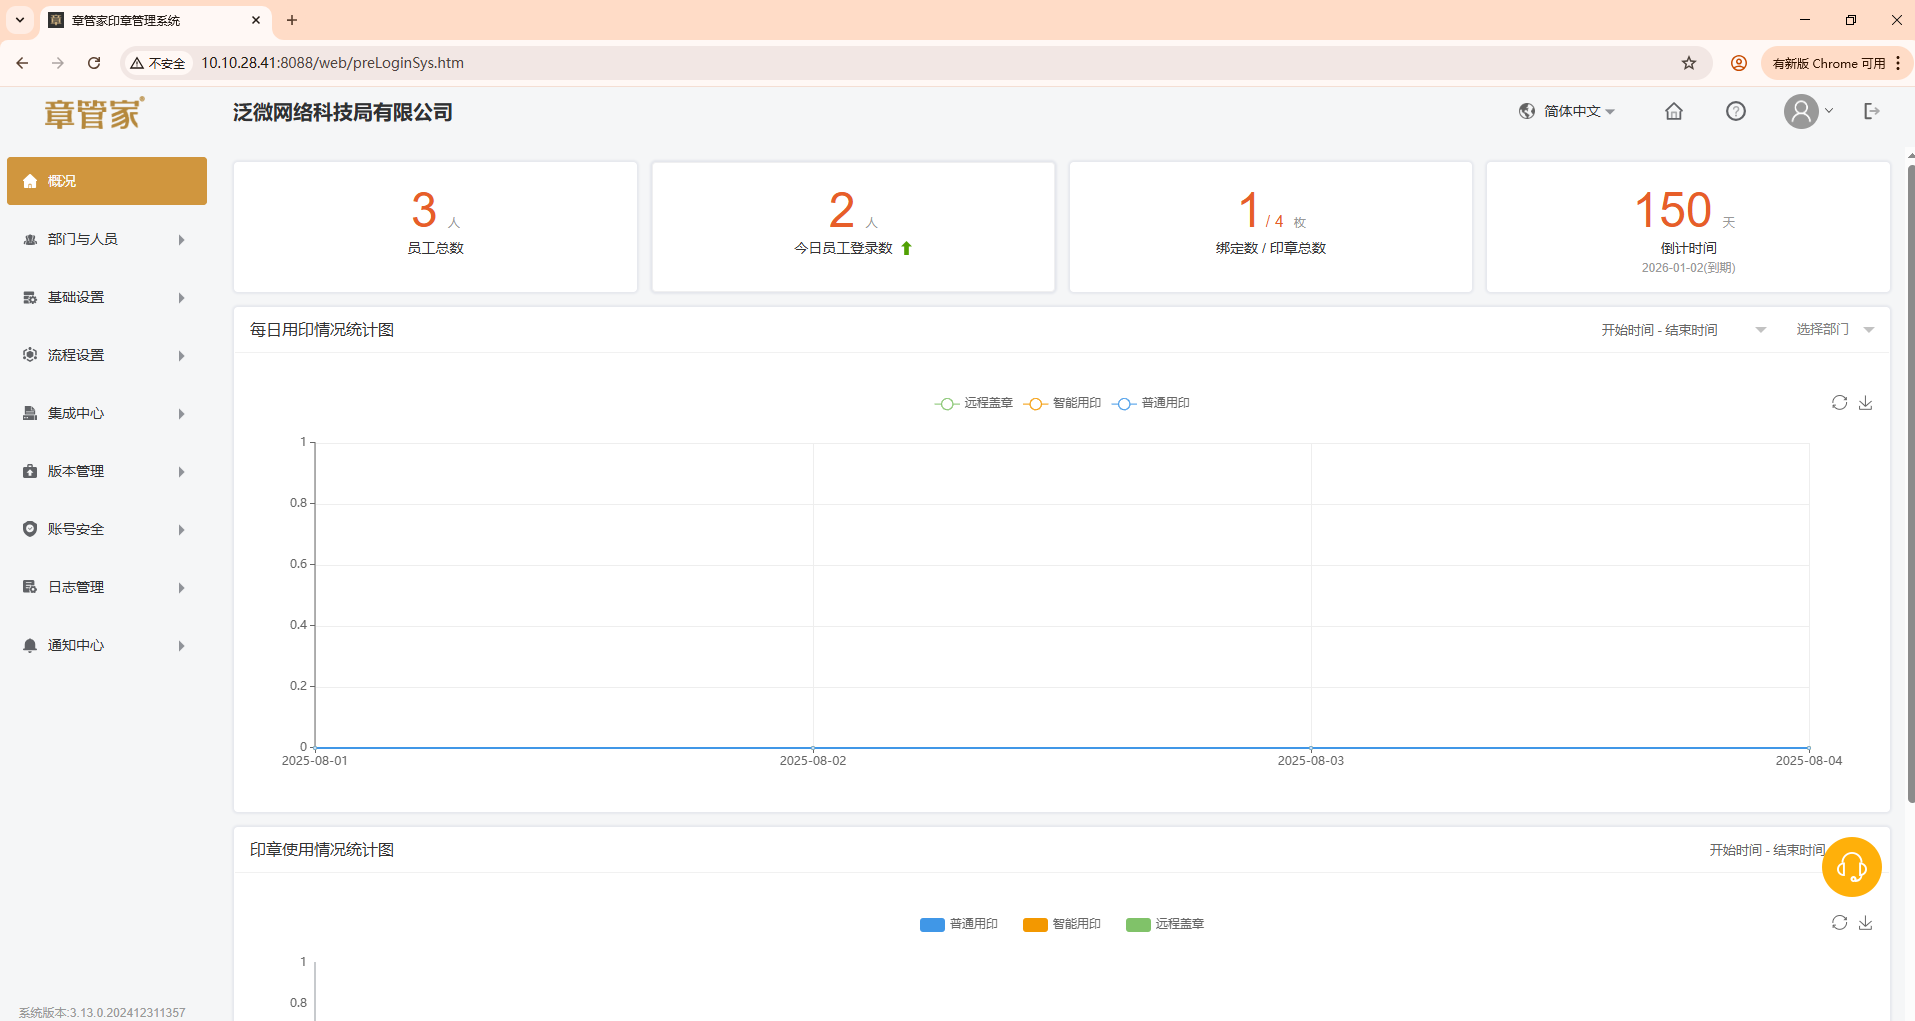Click the home icon beside 概况
This screenshot has height=1021, width=1915.
coord(30,181)
